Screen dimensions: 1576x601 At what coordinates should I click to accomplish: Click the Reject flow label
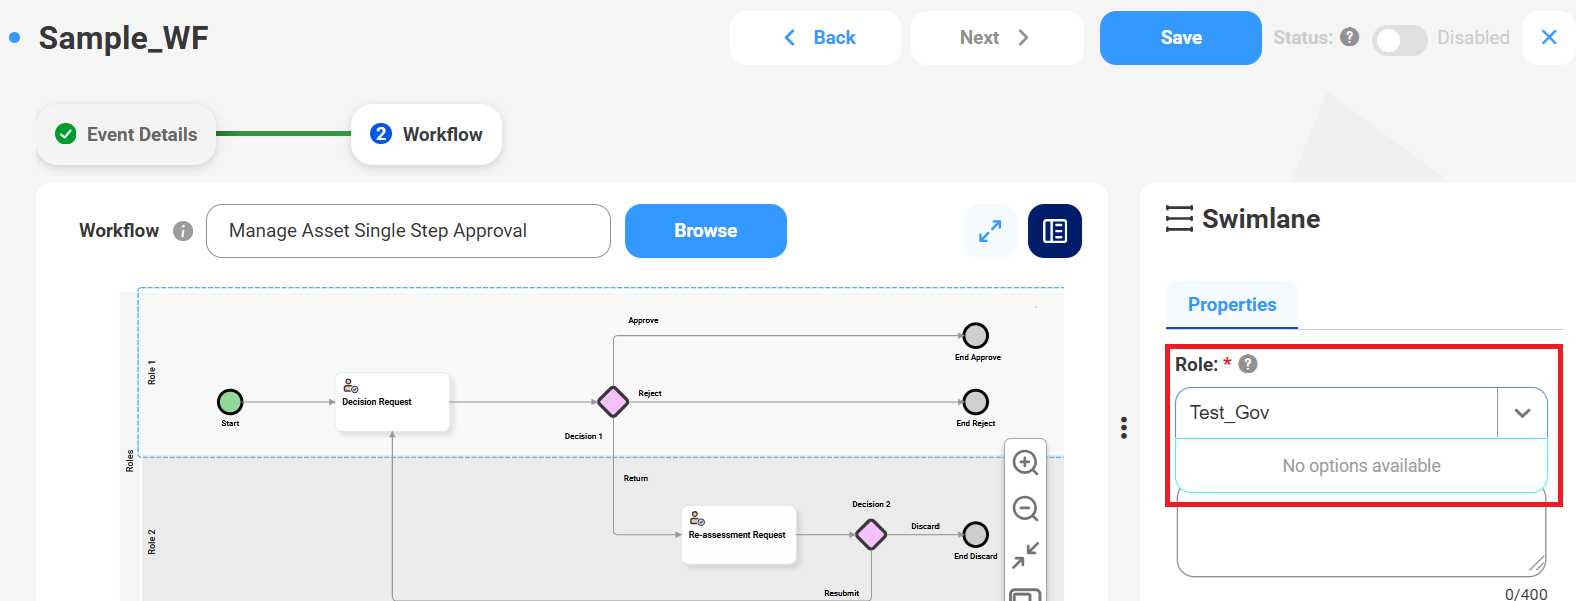click(650, 394)
